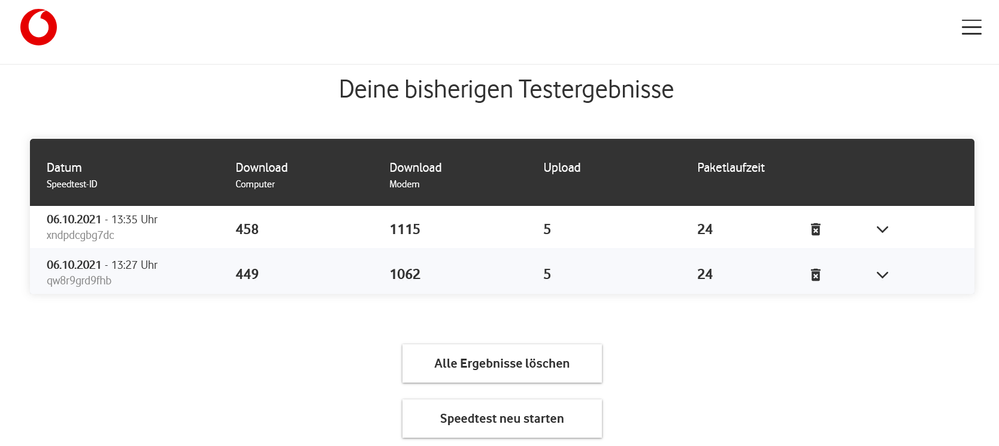The image size is (999, 446).
Task: Delete the 13:35 Uhr test result
Action: tap(815, 229)
